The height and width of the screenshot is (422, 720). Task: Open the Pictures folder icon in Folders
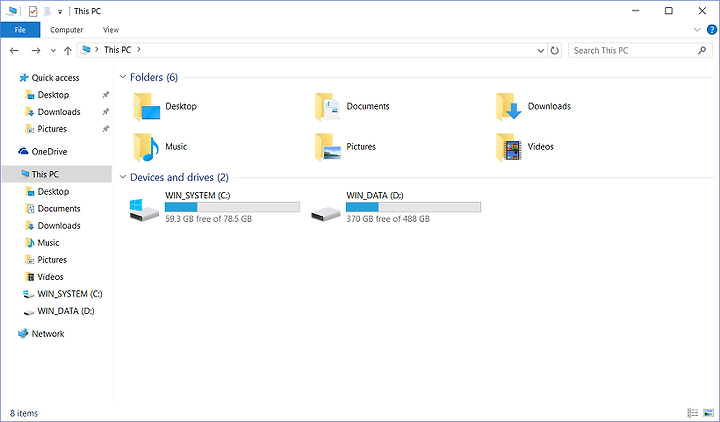point(327,147)
